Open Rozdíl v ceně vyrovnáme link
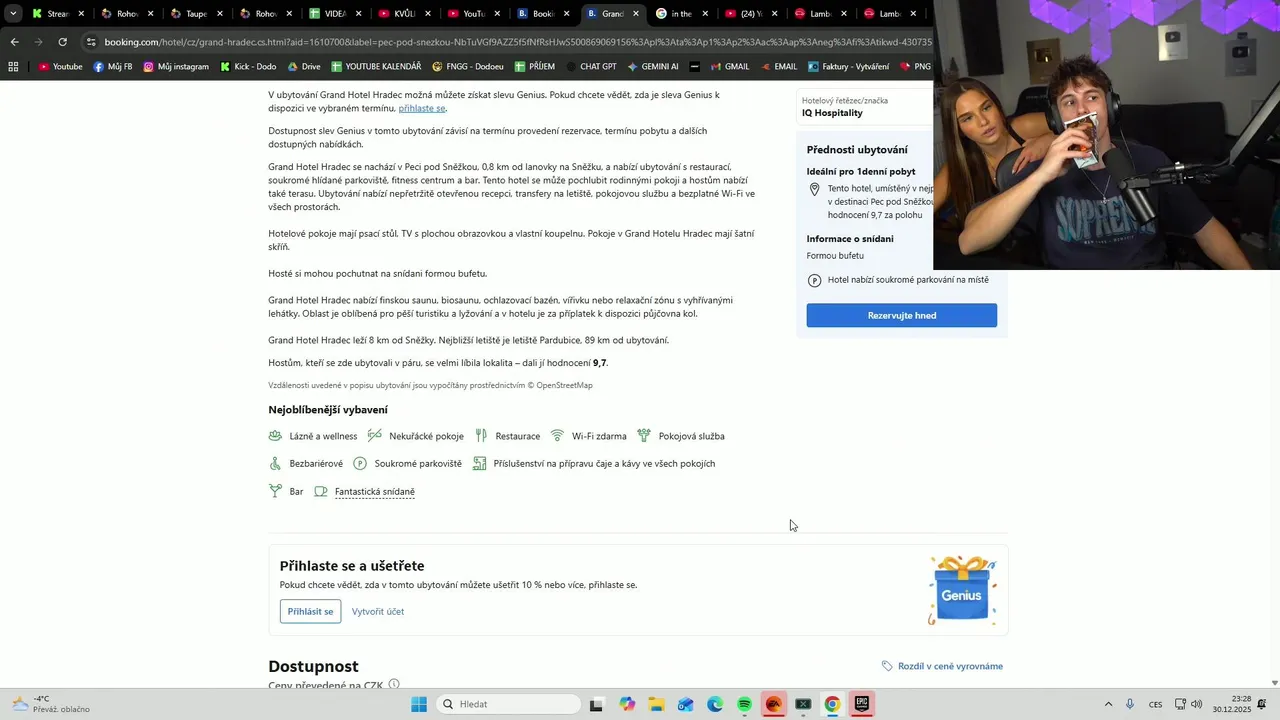The width and height of the screenshot is (1280, 720). pos(942,666)
